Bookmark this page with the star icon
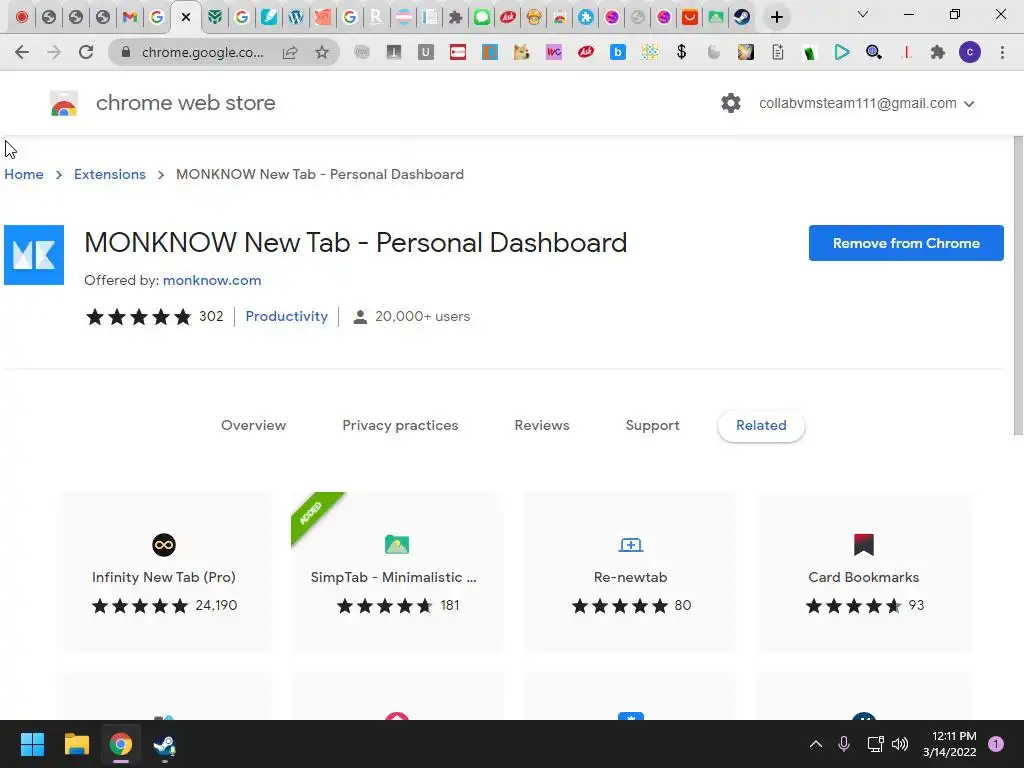This screenshot has height=768, width=1024. click(x=321, y=52)
